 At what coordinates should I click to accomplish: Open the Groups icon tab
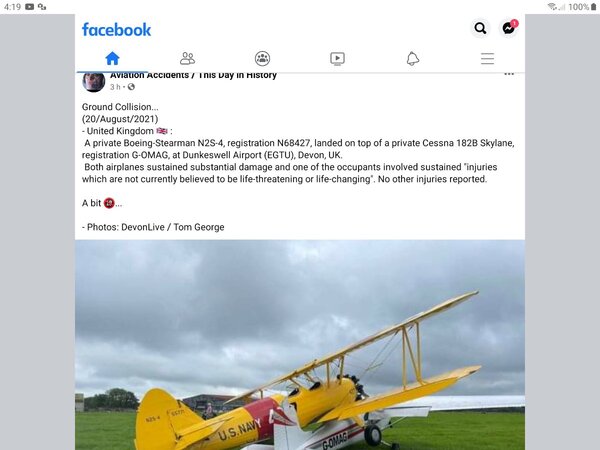pos(262,59)
